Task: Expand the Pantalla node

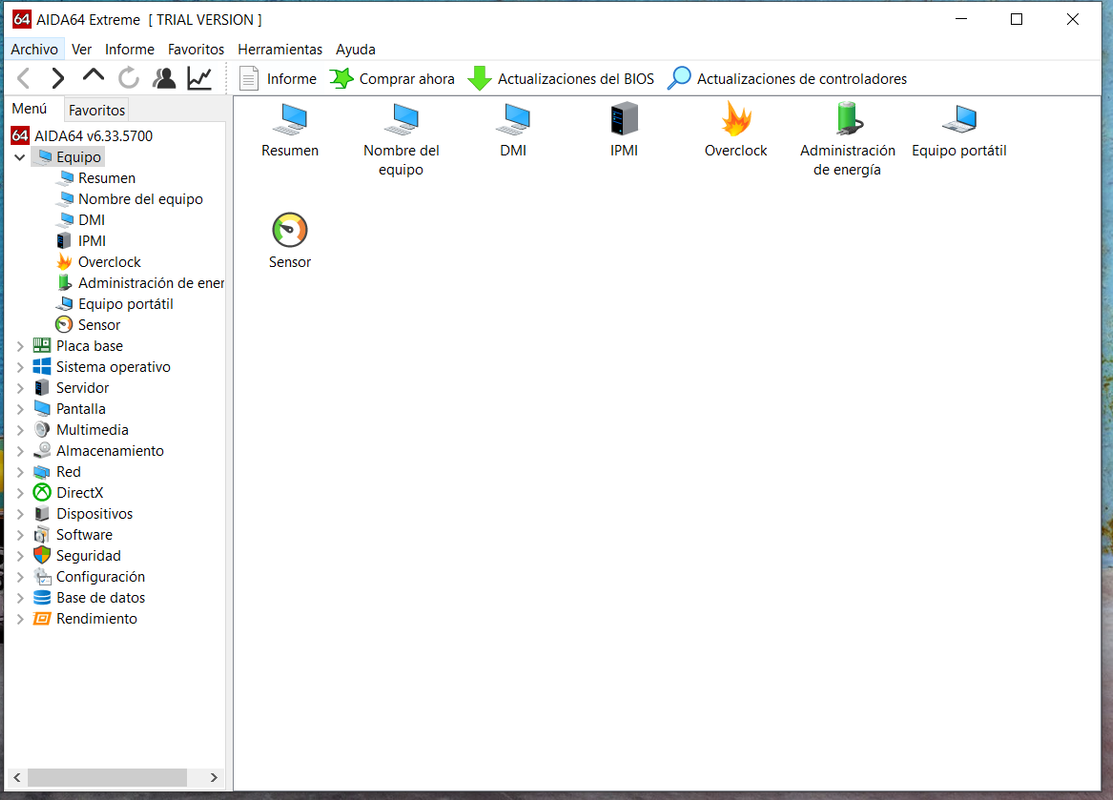Action: [20, 409]
